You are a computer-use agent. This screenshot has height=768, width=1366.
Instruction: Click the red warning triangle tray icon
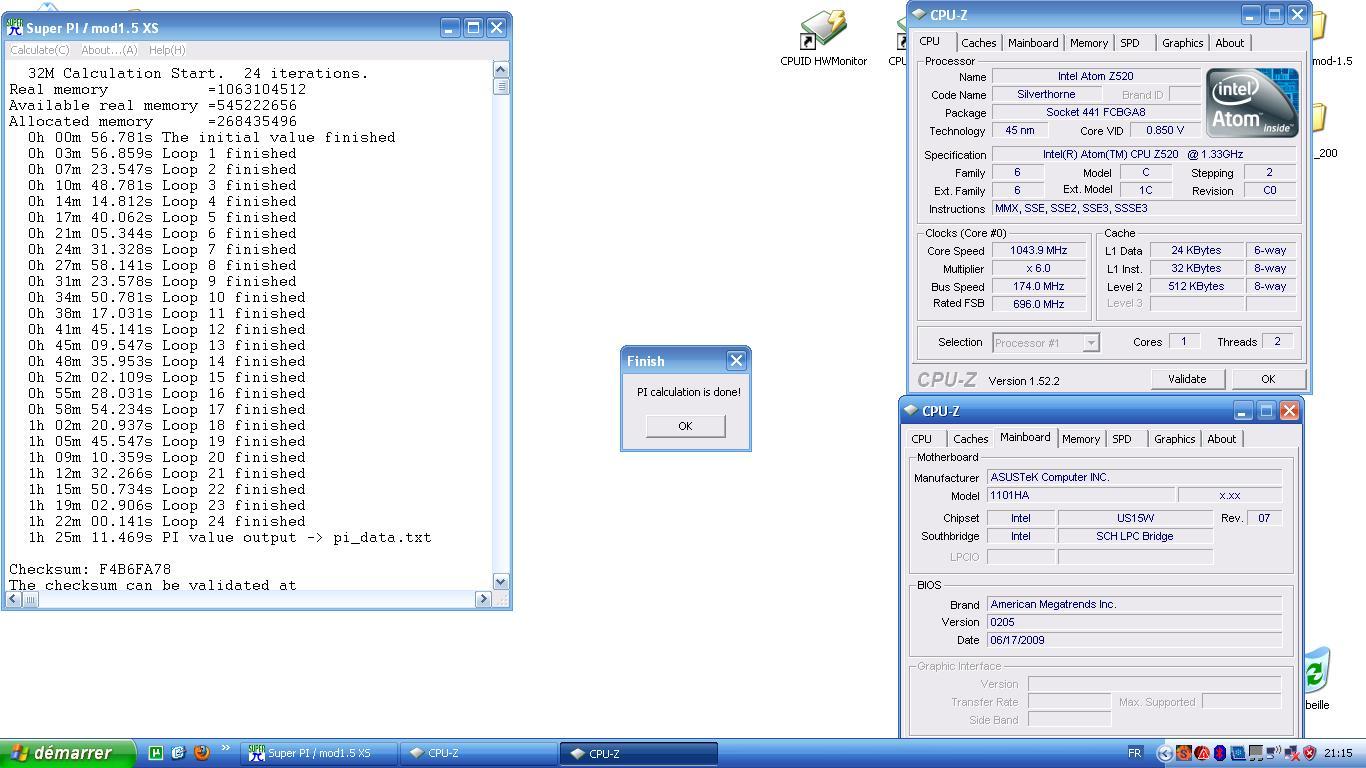pos(1202,753)
